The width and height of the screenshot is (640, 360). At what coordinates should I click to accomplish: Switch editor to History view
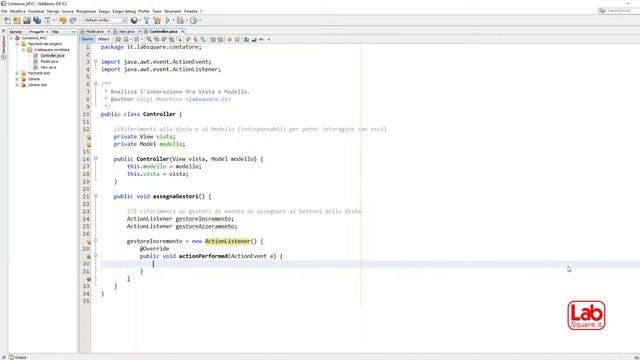tap(104, 39)
